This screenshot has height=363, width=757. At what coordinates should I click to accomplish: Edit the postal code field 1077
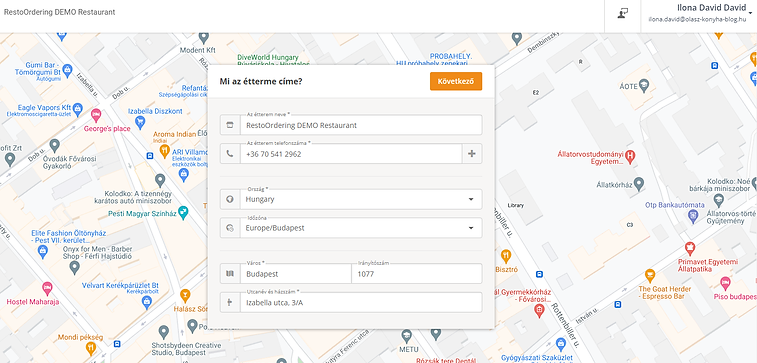point(417,274)
